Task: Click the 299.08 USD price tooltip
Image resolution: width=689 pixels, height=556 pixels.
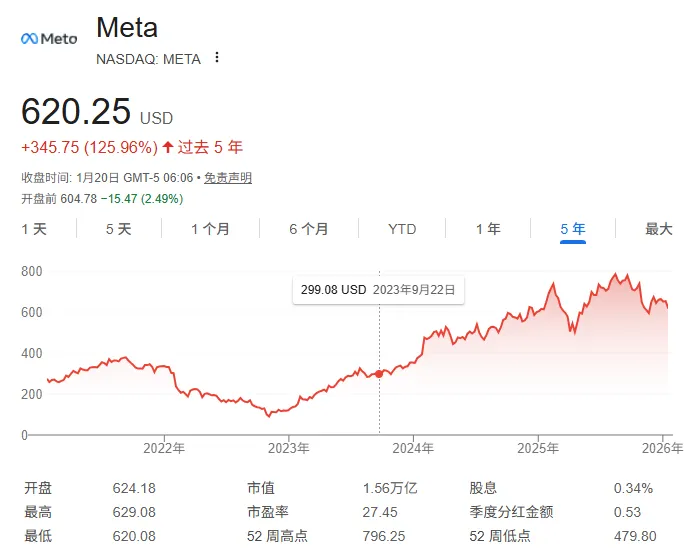Action: [377, 290]
